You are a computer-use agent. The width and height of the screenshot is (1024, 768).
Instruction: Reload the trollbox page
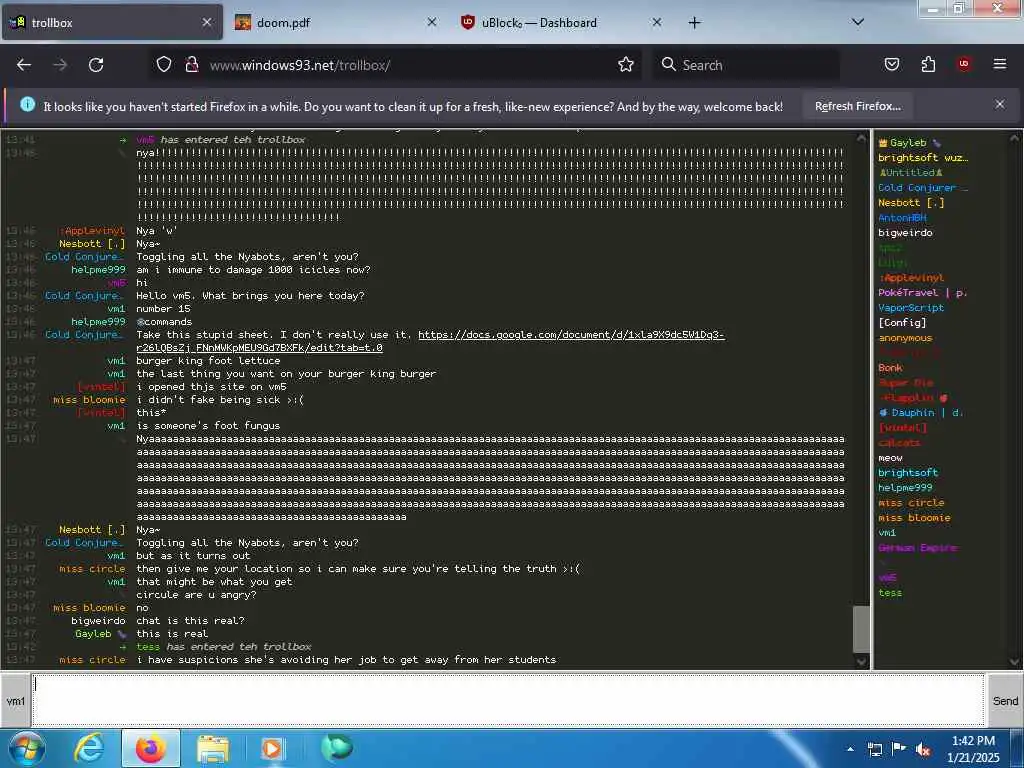click(x=96, y=65)
